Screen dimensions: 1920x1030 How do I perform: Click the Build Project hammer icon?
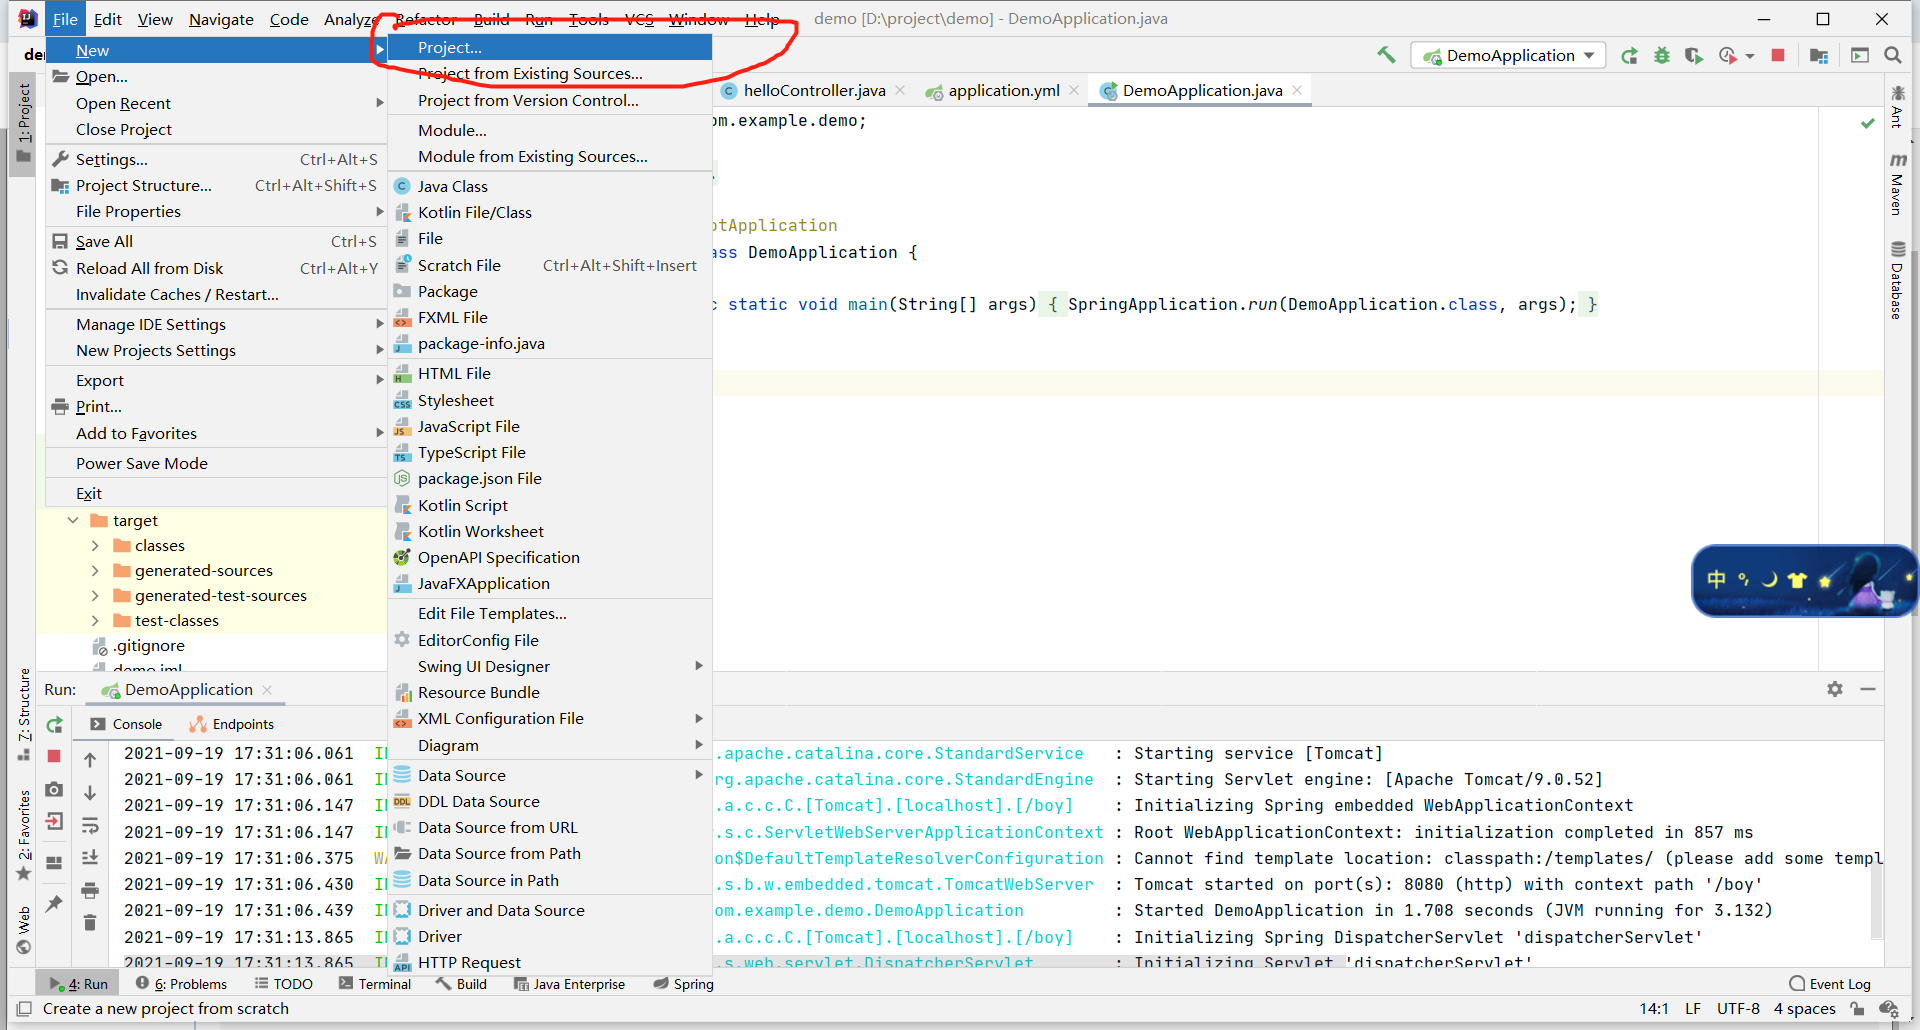(1386, 55)
